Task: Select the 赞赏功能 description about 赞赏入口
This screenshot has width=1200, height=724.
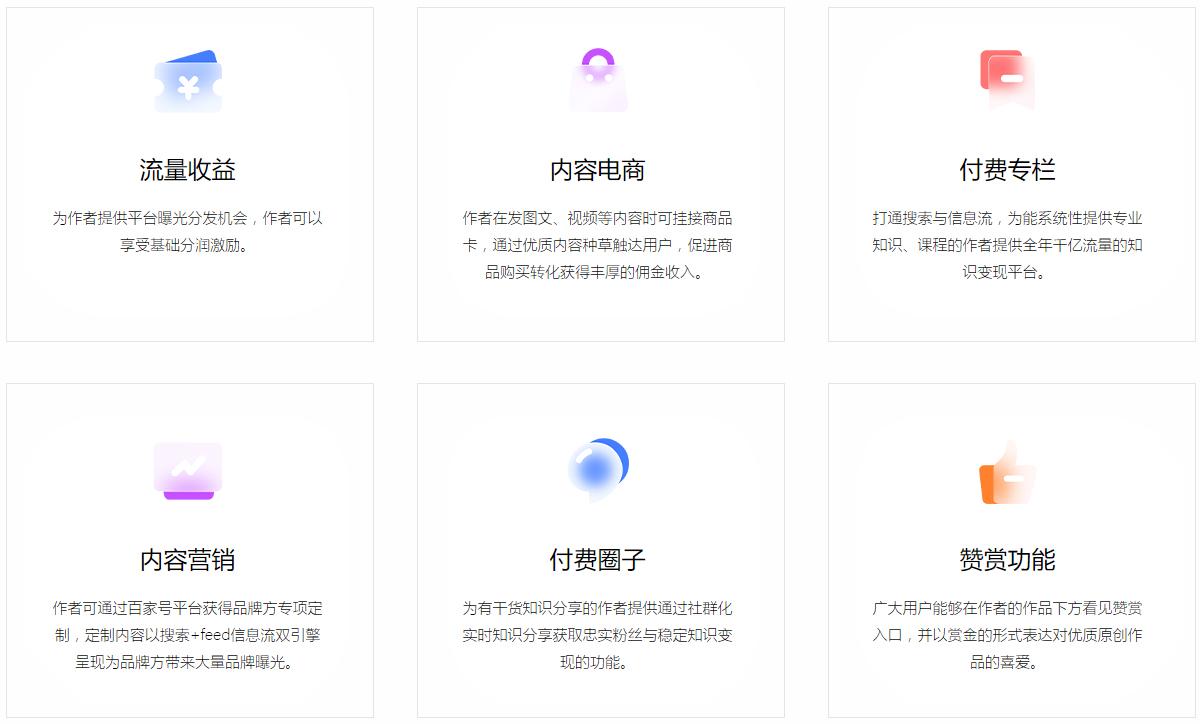Action: (x=1007, y=635)
